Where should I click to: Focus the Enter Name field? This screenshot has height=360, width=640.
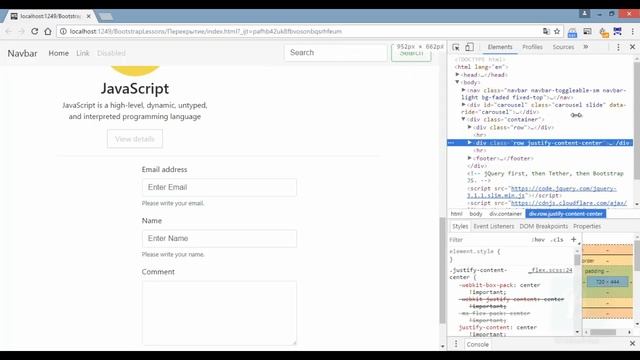tap(219, 238)
